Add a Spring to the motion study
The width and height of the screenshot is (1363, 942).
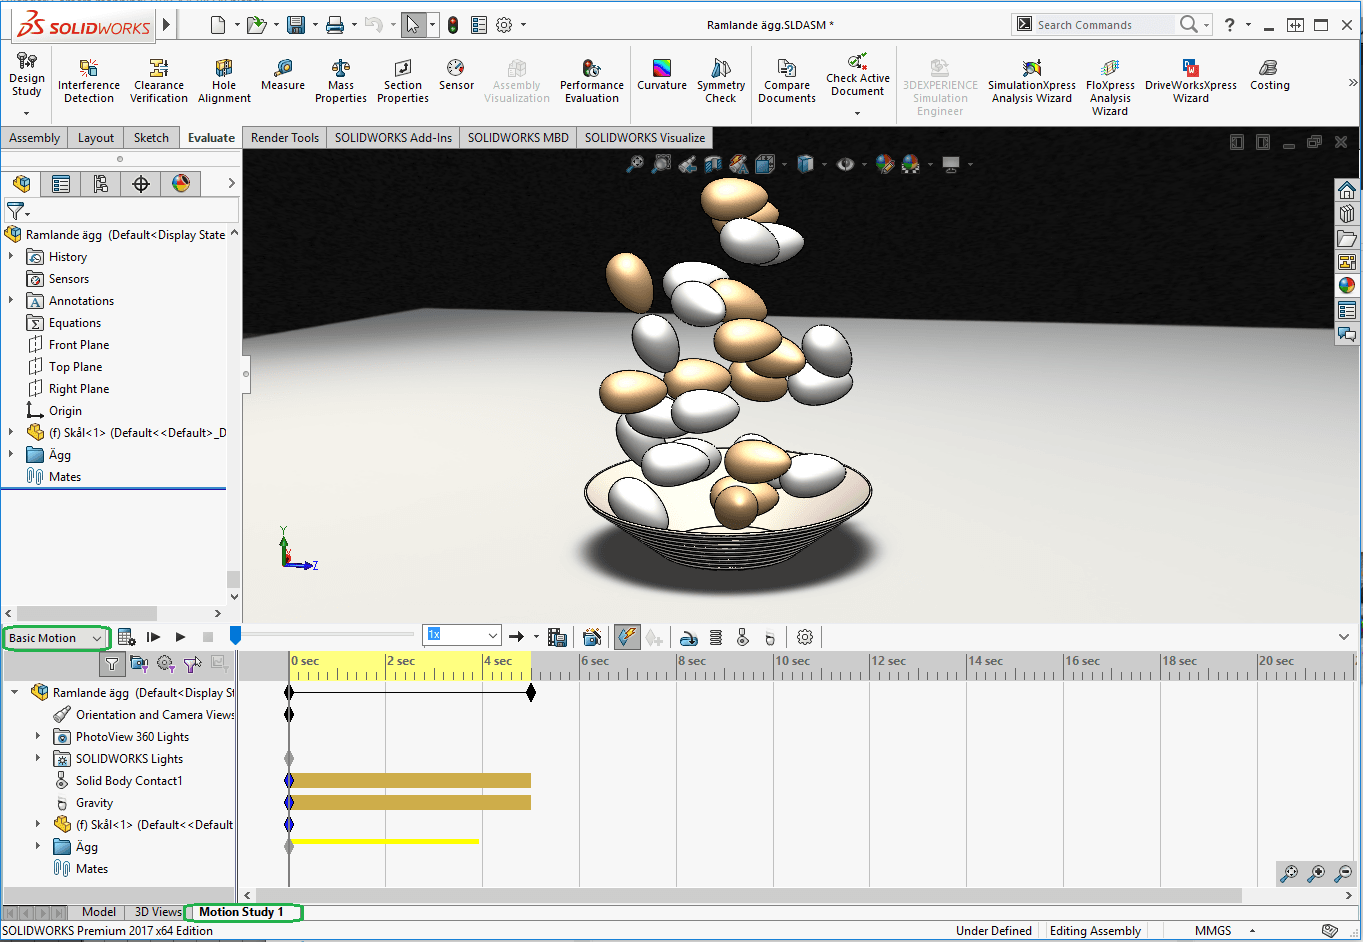[715, 637]
